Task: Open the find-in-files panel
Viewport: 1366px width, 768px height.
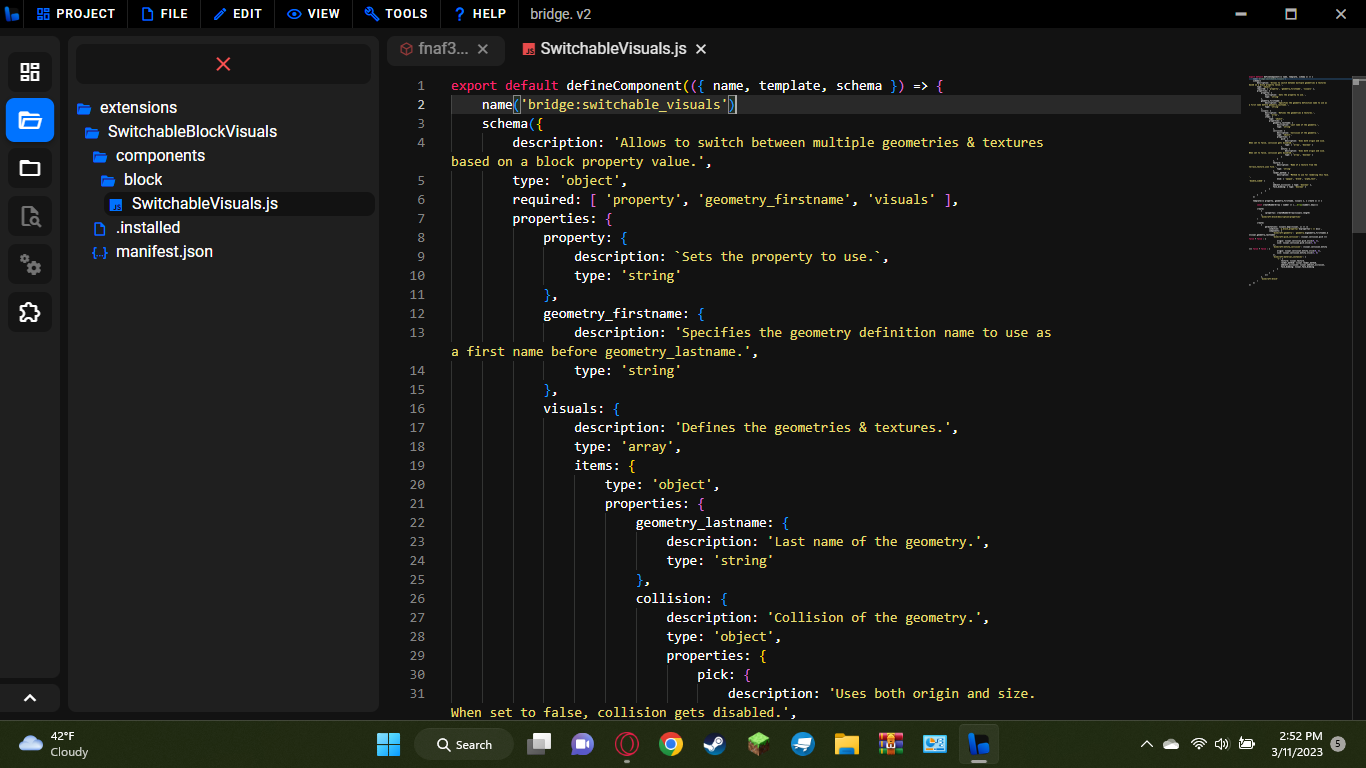Action: (30, 216)
